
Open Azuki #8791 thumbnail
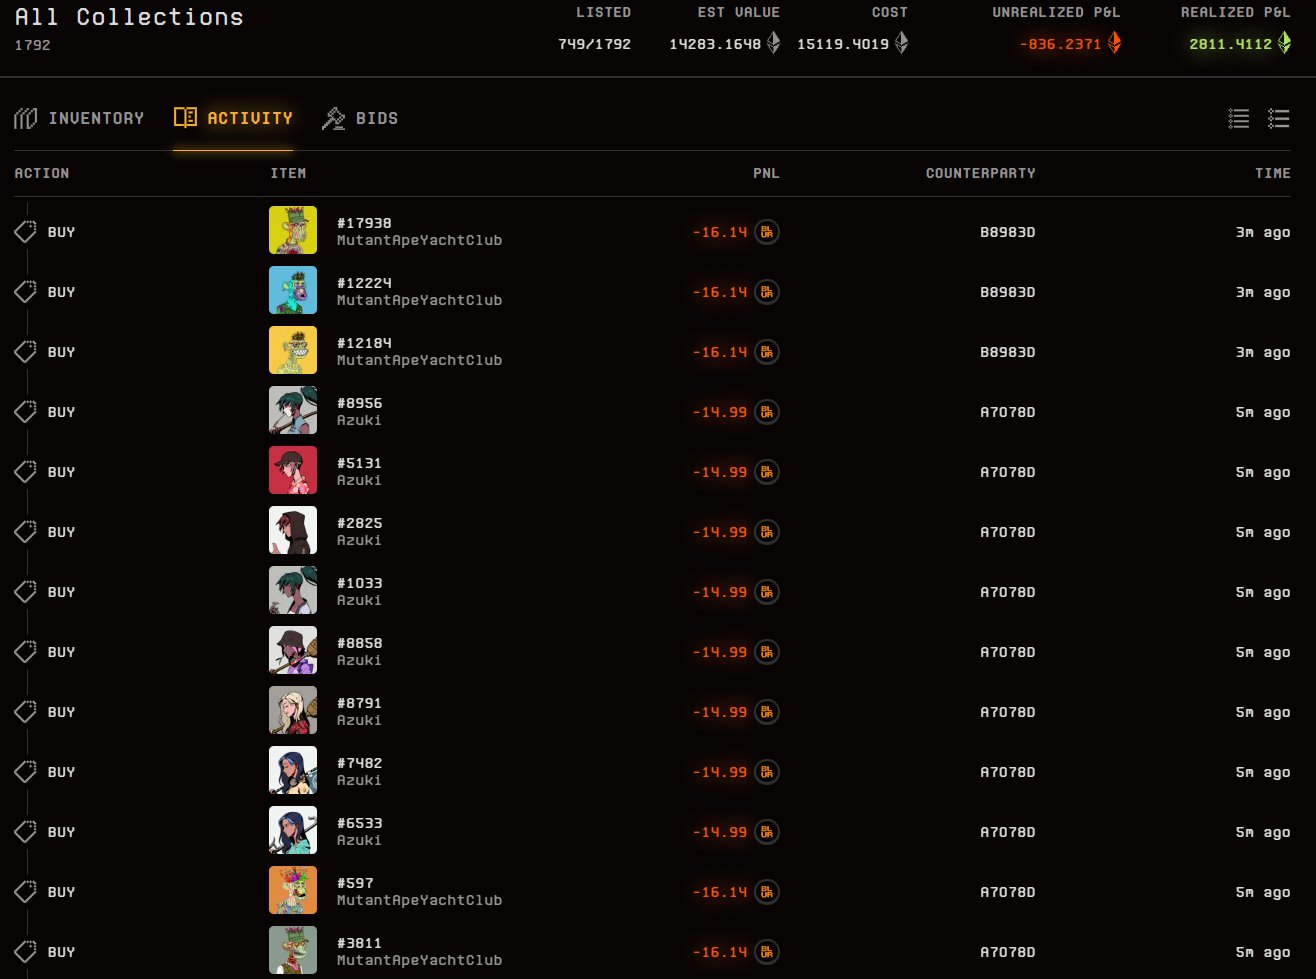tap(293, 710)
